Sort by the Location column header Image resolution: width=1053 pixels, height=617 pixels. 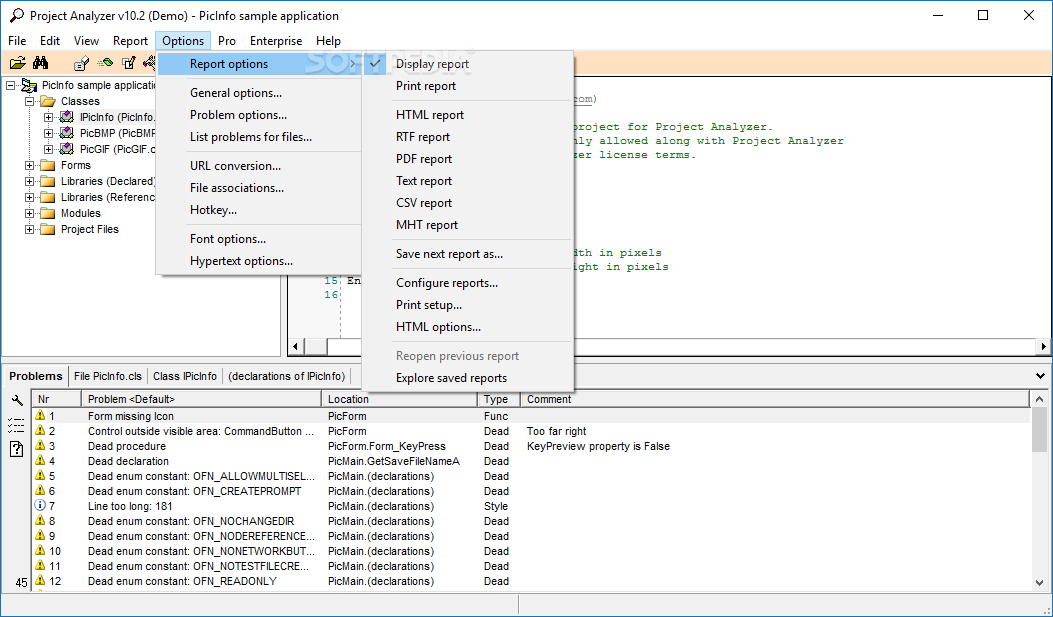399,399
